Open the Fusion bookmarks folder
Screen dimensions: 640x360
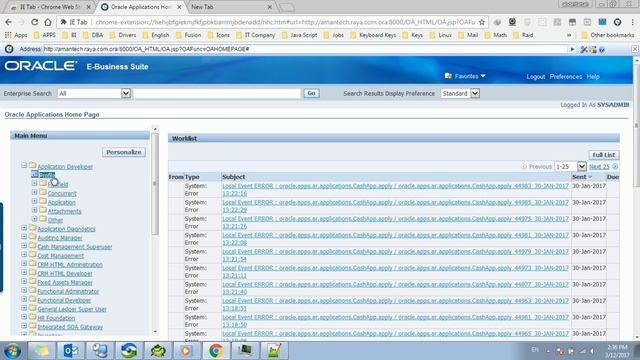[x=189, y=35]
